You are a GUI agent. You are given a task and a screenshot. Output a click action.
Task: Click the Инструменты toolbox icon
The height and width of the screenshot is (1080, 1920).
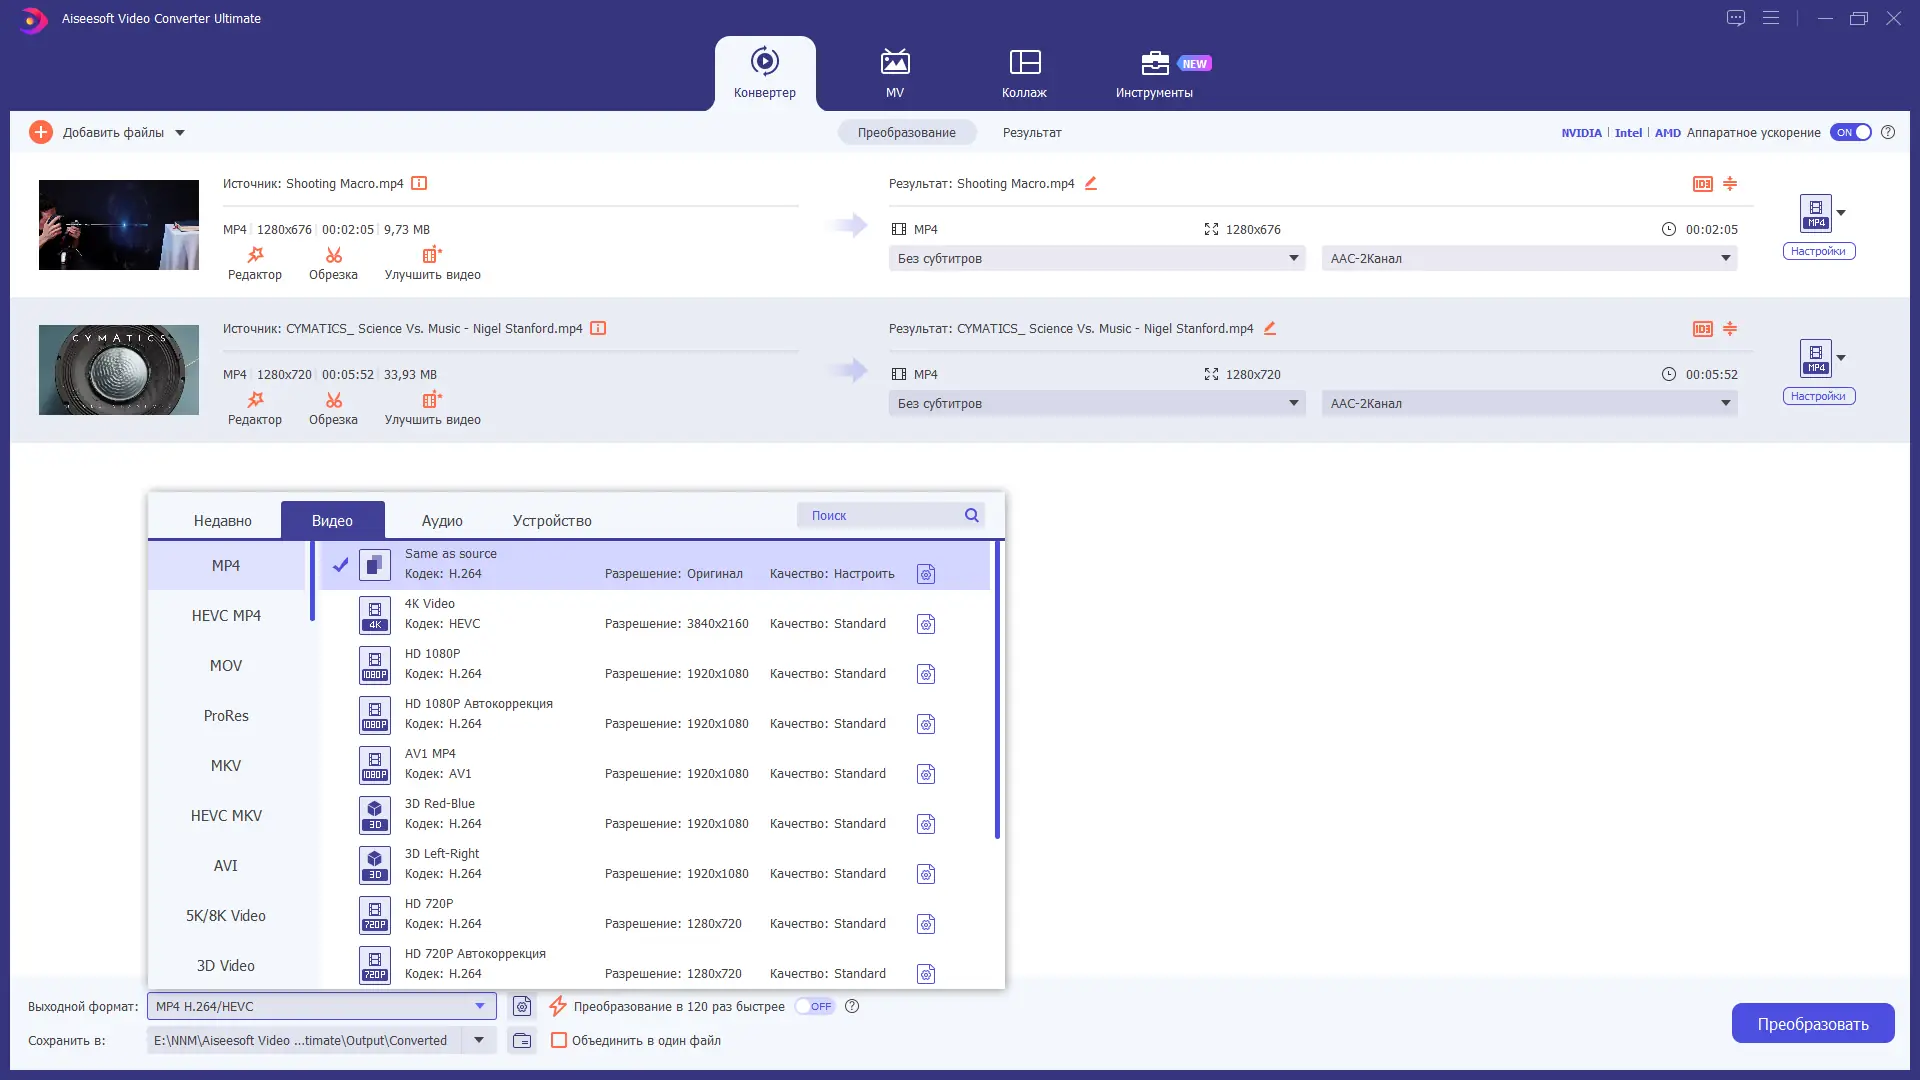point(1154,63)
